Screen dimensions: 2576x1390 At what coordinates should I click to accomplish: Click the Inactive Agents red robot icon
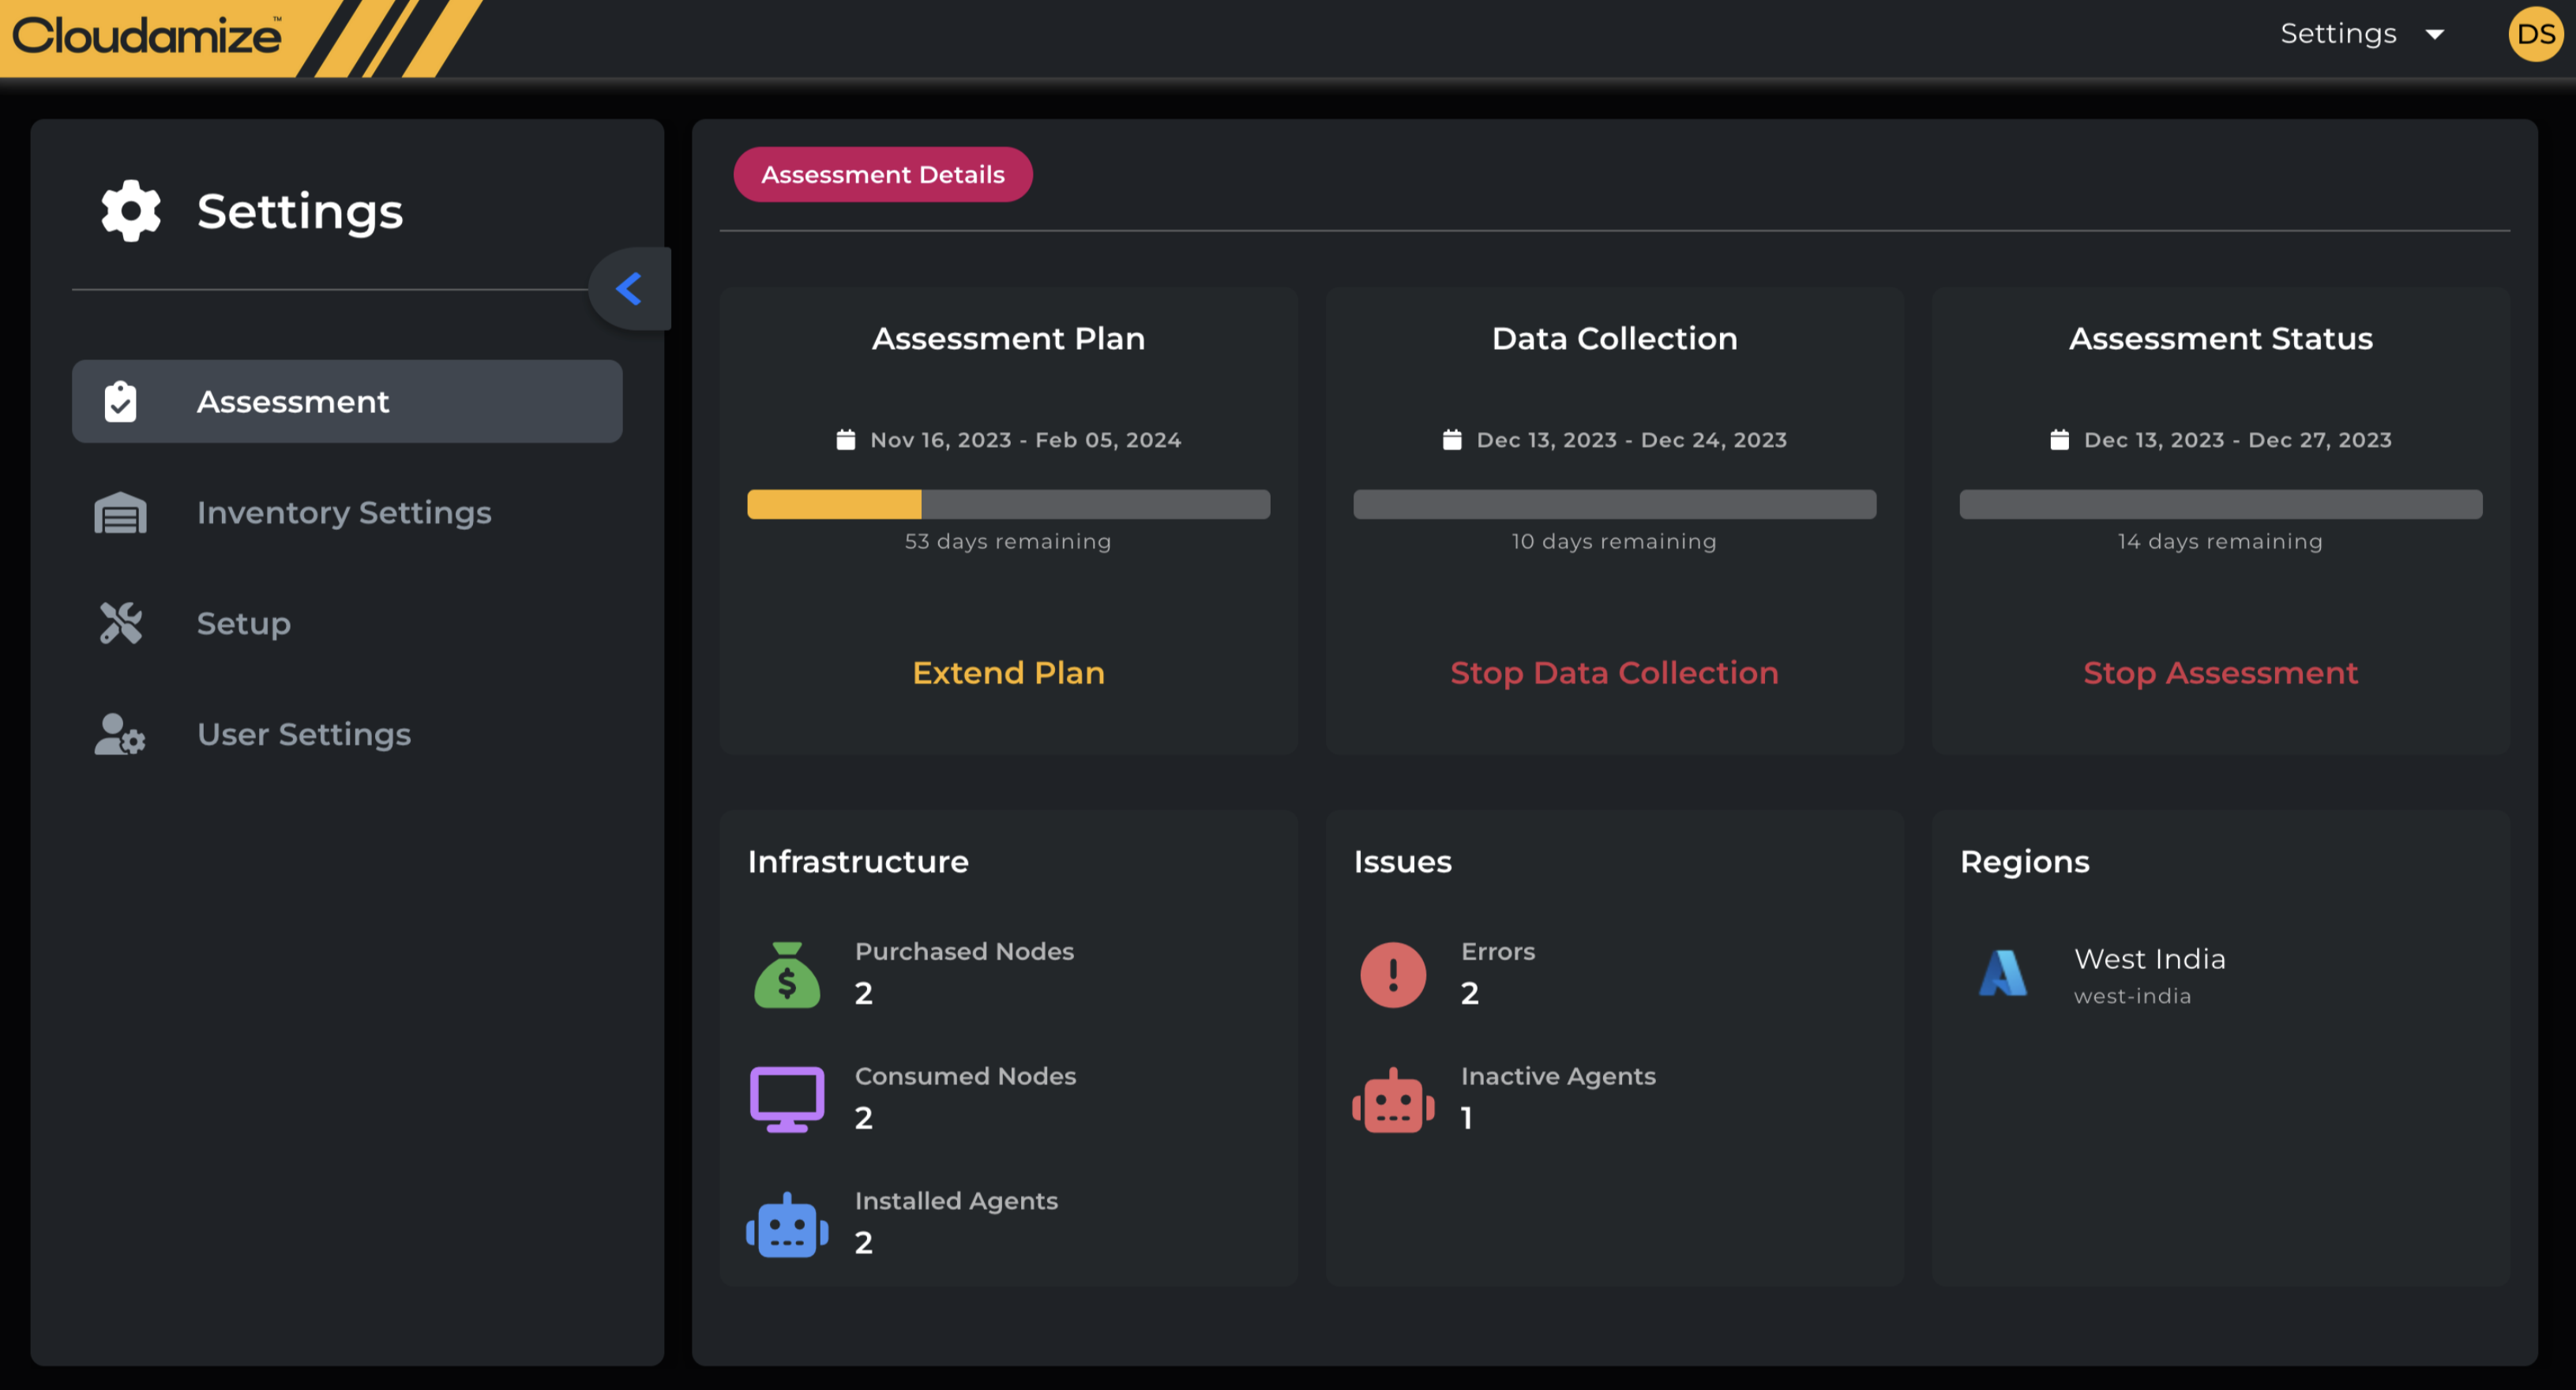click(x=1393, y=1100)
